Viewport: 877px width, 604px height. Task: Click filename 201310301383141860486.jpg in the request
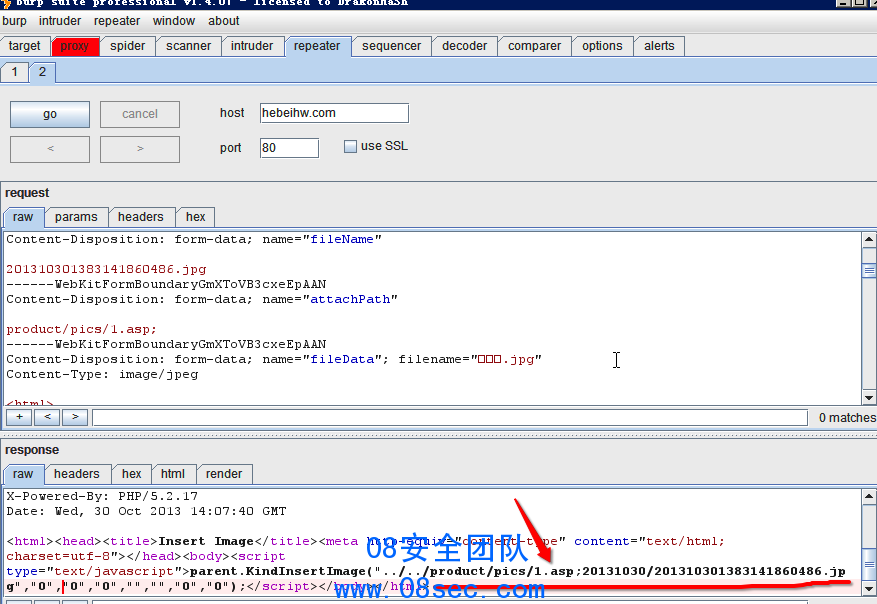coord(106,270)
